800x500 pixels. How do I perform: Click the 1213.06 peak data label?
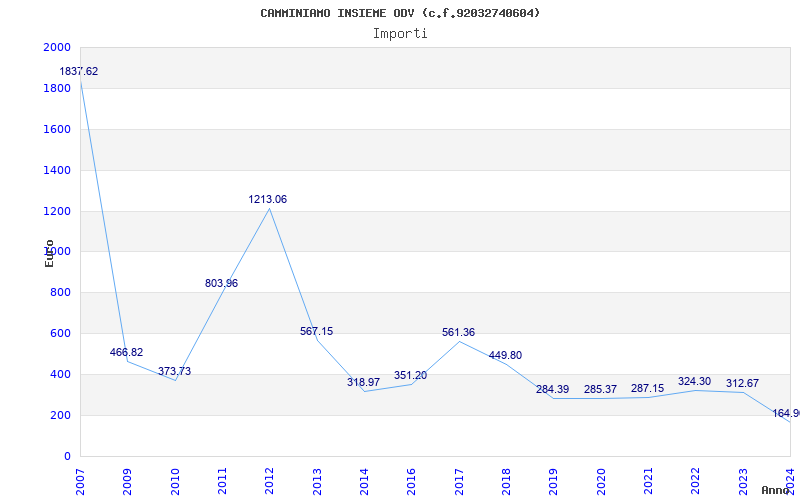268,199
